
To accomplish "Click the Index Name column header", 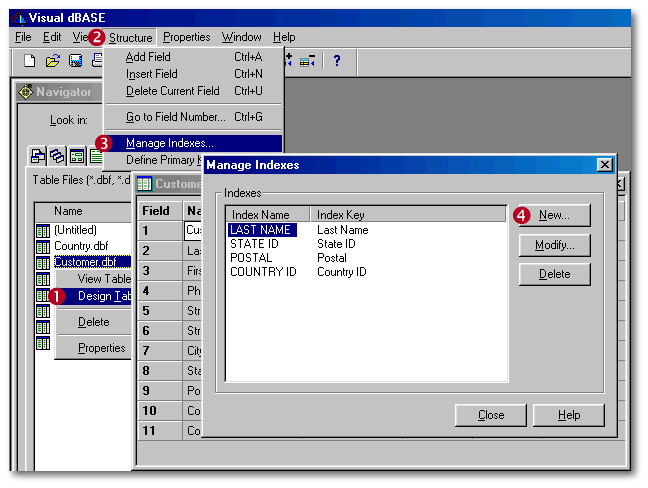I will tap(268, 215).
